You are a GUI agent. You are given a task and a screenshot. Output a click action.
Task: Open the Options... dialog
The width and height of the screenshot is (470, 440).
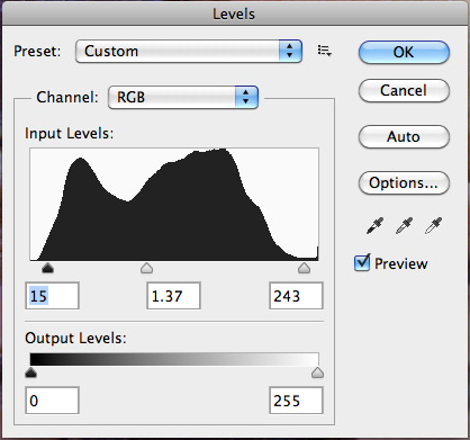point(404,183)
